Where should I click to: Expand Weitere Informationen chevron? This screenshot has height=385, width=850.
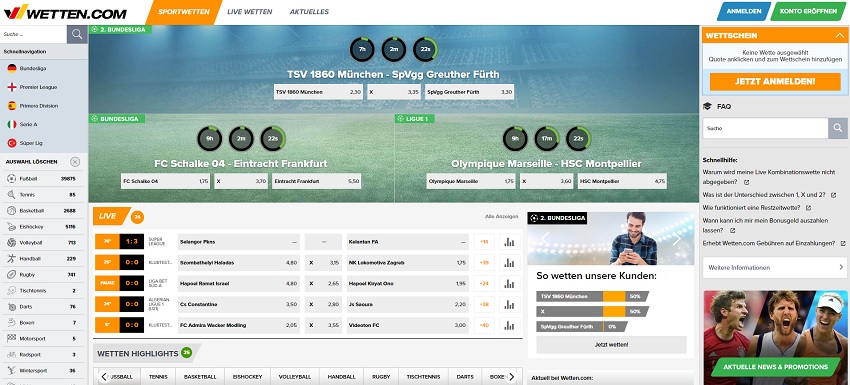tap(841, 267)
